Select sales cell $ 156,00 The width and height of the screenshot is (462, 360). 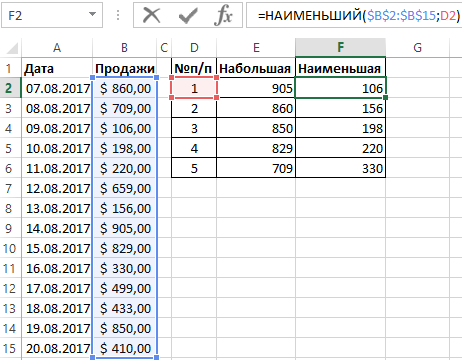[124, 208]
